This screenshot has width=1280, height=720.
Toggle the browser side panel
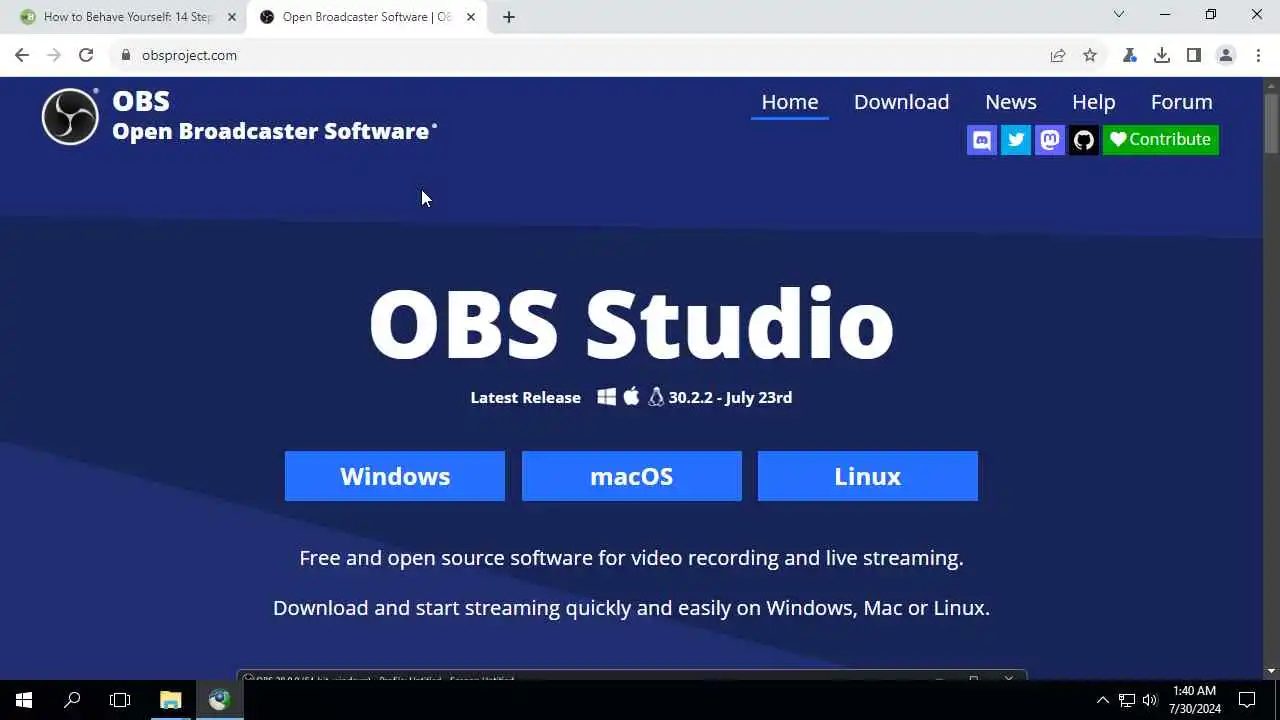point(1194,55)
